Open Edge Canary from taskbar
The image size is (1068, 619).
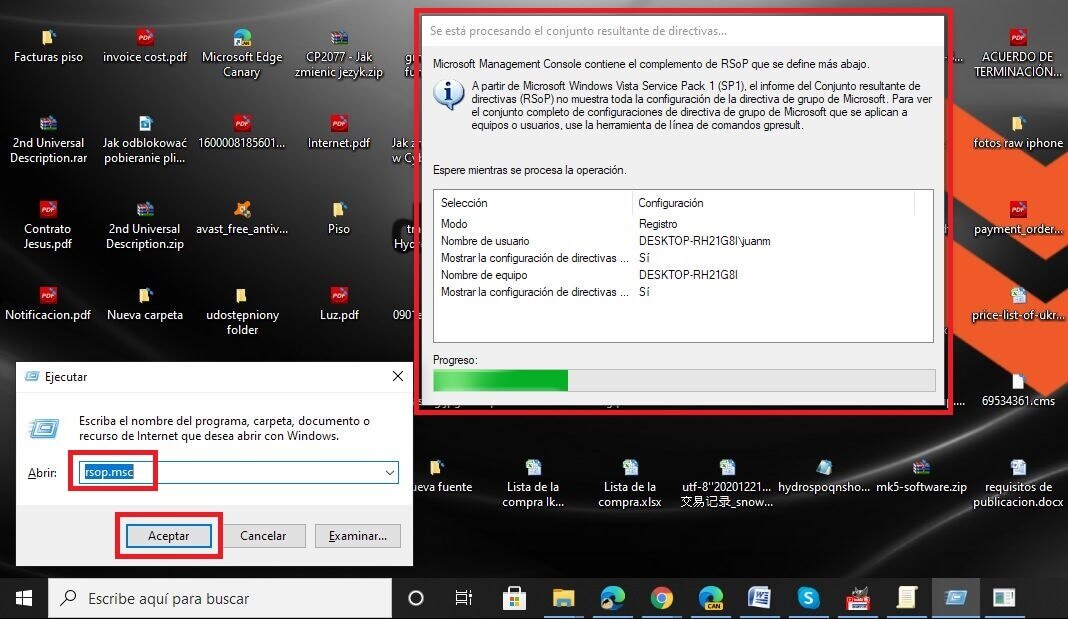tap(710, 599)
